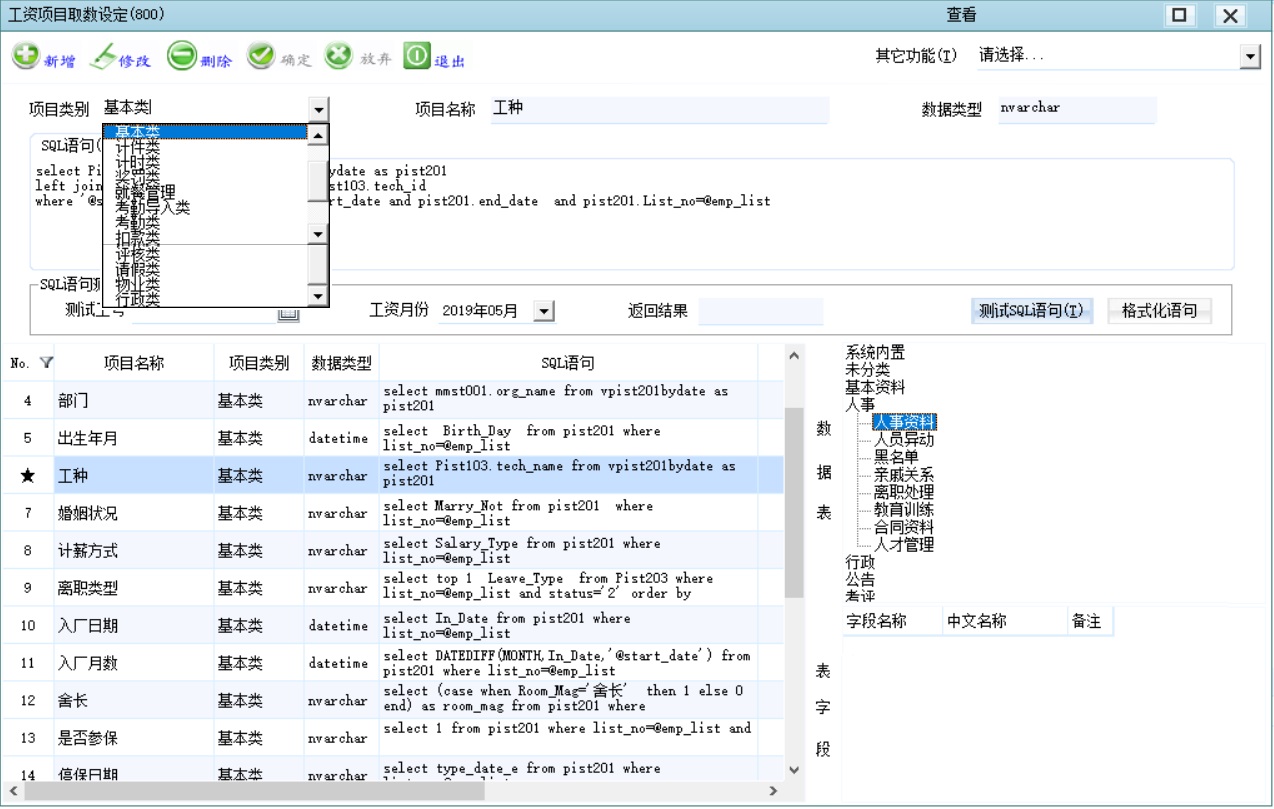Select the 离职类型 row in the grid
This screenshot has width=1274, height=809.
[x=392, y=588]
